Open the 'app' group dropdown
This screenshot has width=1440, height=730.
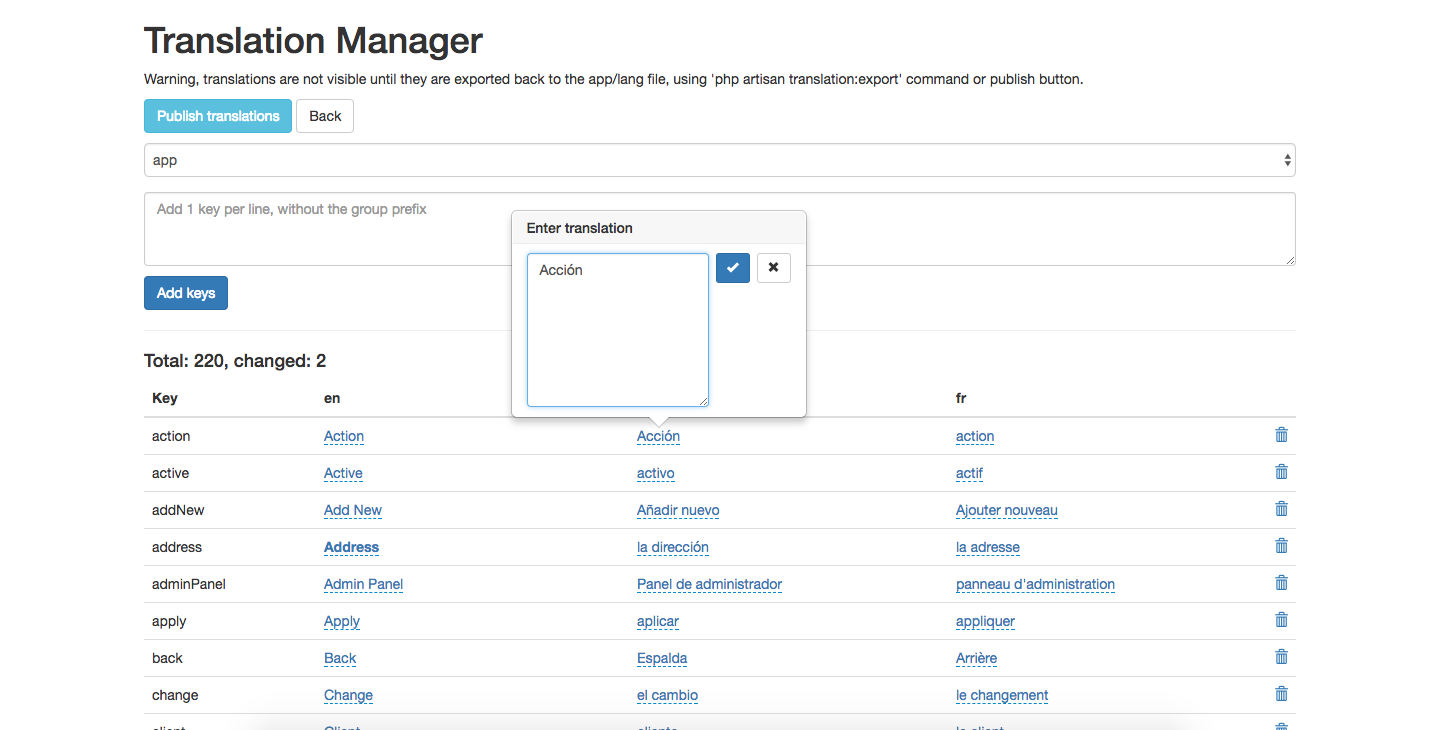[719, 160]
